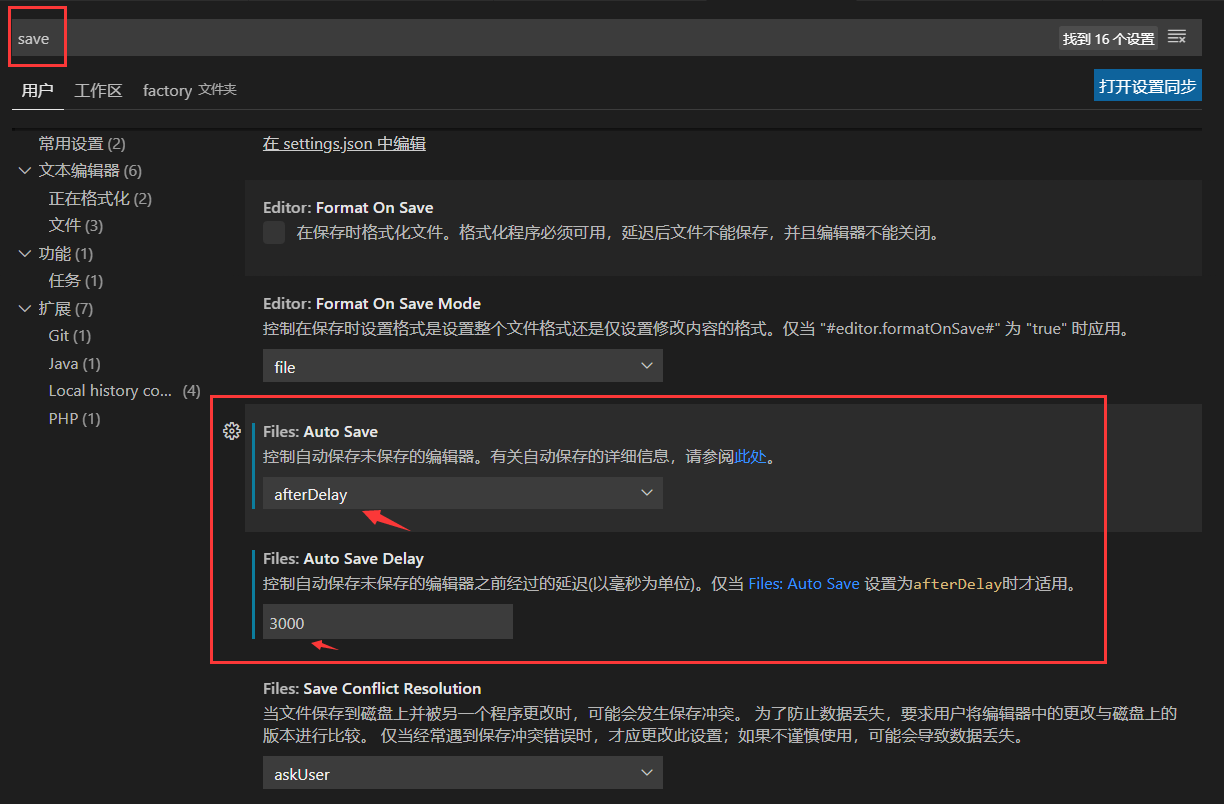Enable the Editor: Format On Save checkbox

(x=273, y=232)
